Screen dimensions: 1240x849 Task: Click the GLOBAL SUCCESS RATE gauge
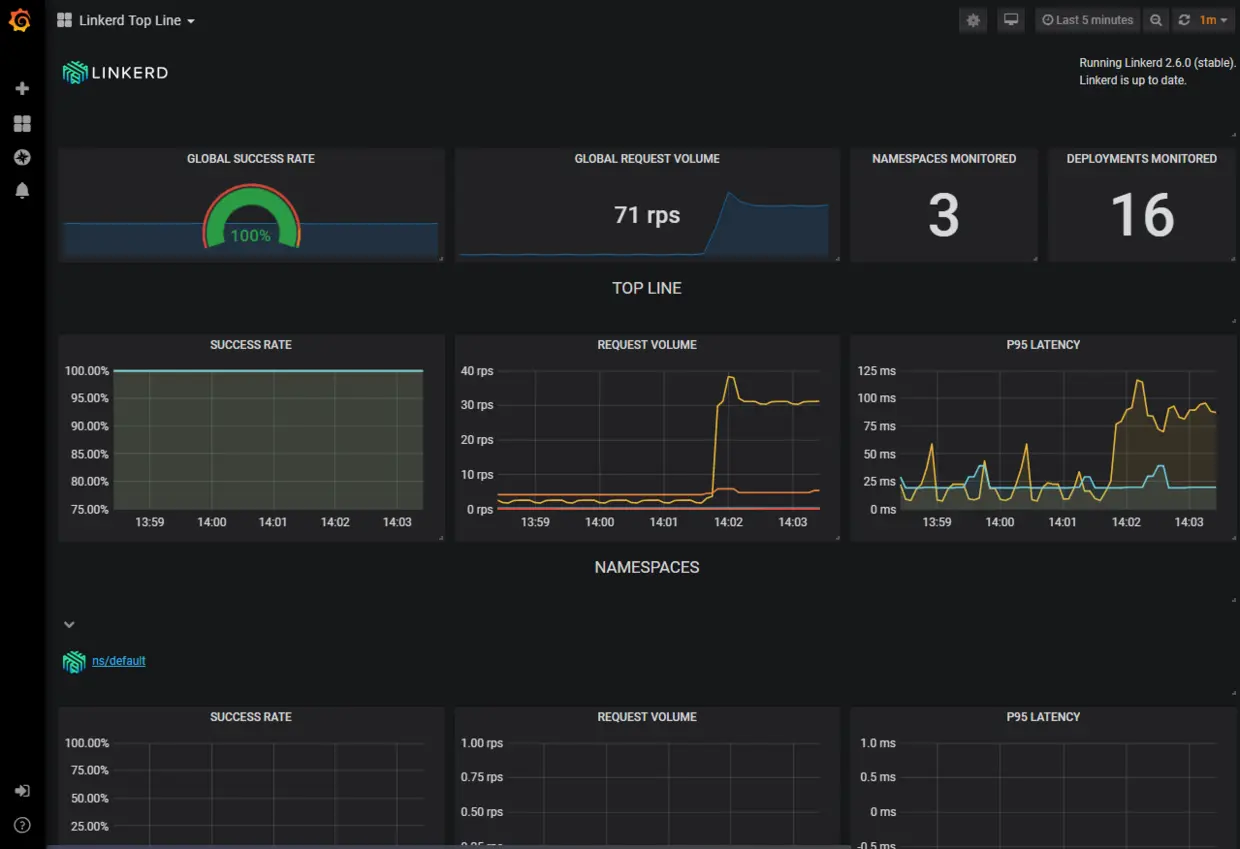click(x=250, y=215)
